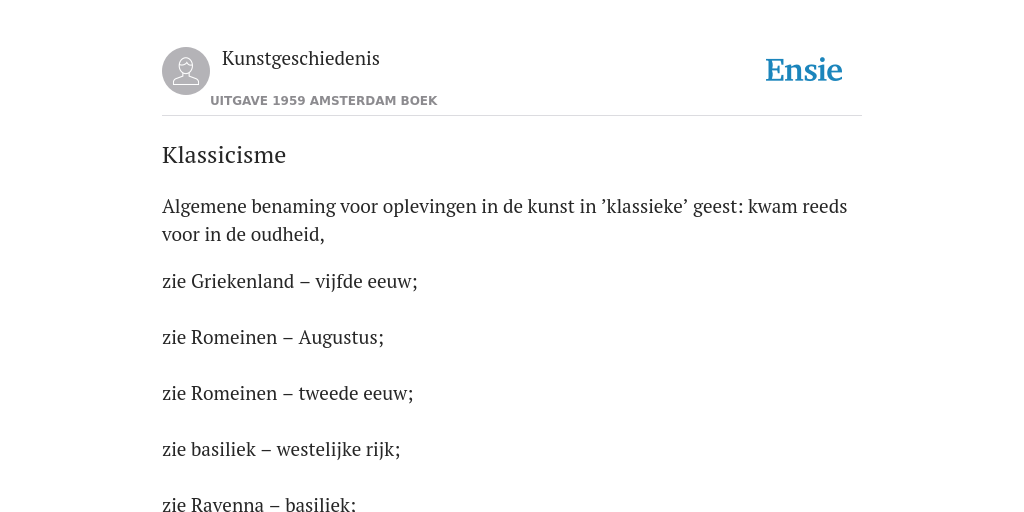Screen dimensions: 1024x512
Task: Click the line 'zie basiliek – westelijke rijk'
Action: coord(281,450)
